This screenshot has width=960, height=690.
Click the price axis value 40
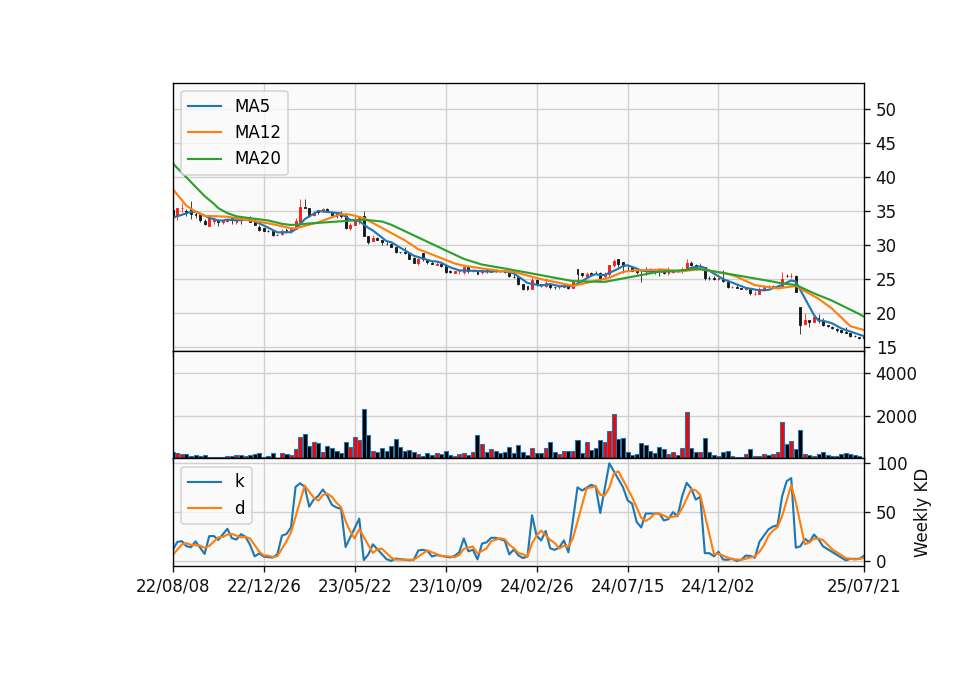[885, 178]
